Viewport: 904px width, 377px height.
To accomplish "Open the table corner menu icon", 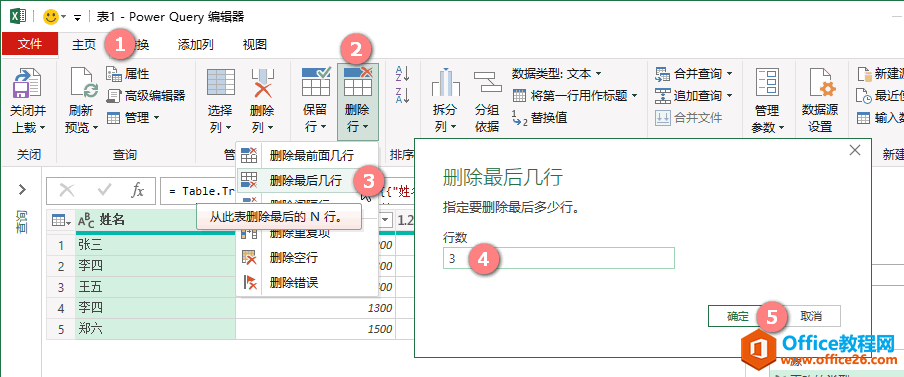I will tap(61, 220).
